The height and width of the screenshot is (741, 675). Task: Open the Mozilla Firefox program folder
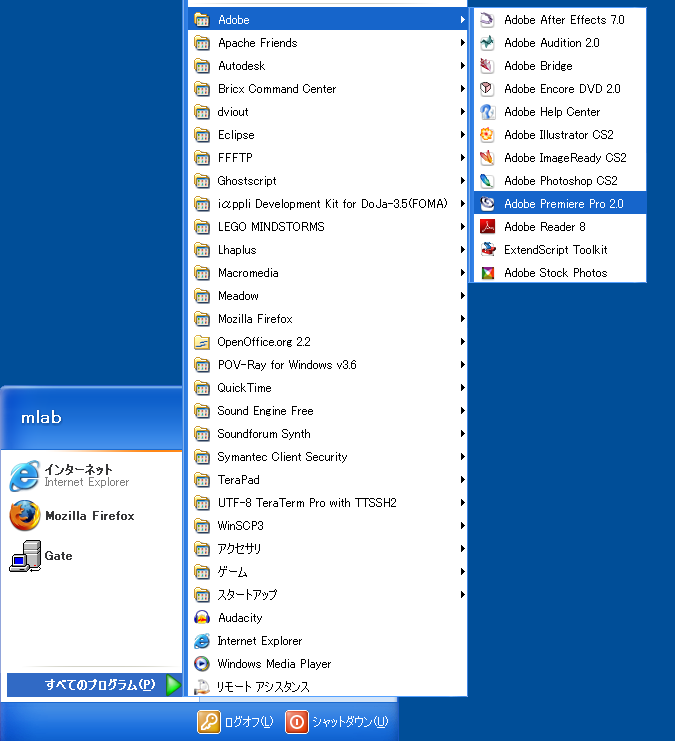328,319
